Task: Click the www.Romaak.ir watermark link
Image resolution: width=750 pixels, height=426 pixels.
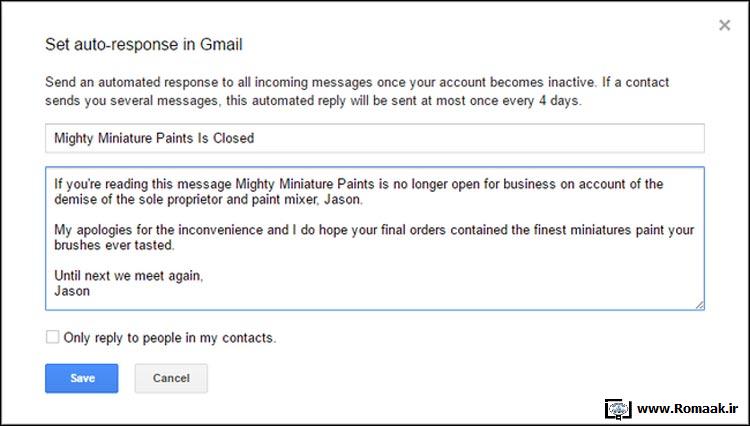Action: [688, 409]
